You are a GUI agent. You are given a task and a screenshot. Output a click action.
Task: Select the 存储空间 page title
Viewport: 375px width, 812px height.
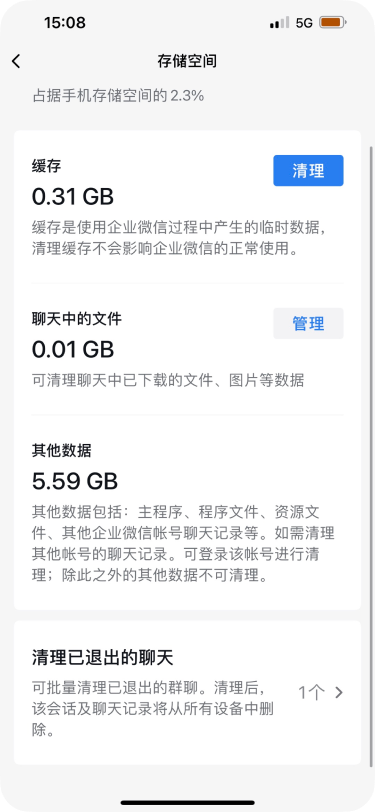pos(187,61)
